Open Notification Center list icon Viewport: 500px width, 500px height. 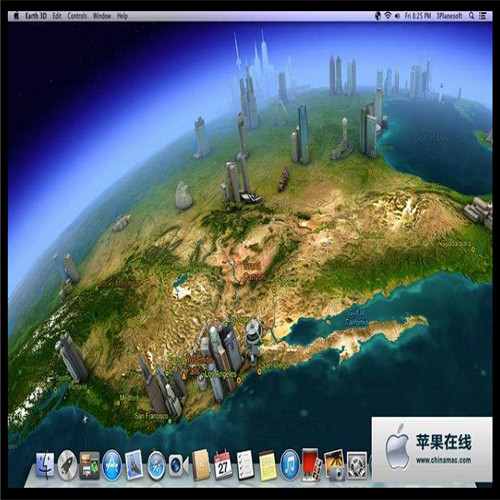[x=483, y=16]
